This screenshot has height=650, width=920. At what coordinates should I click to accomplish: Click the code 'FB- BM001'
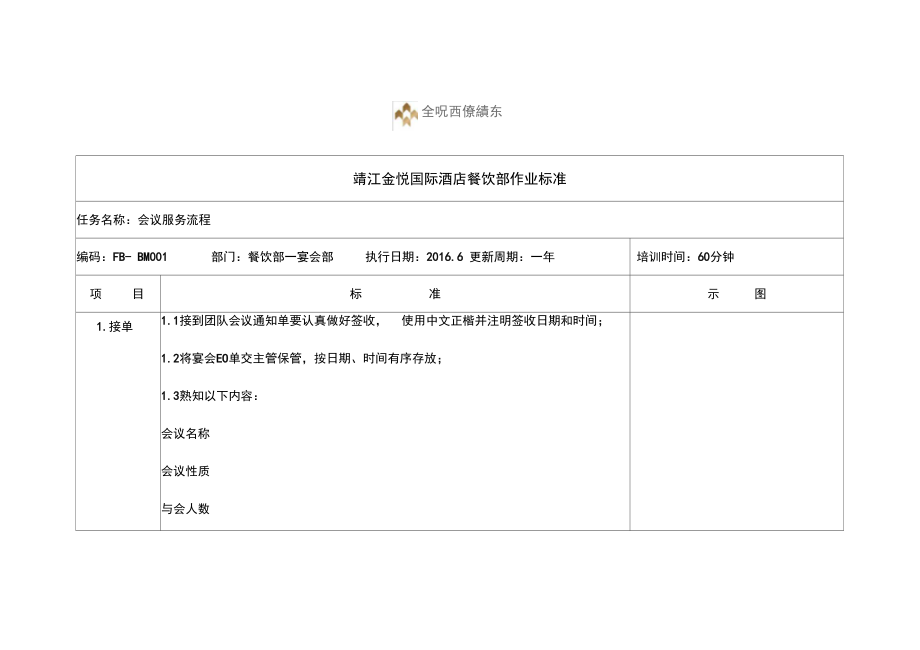click(140, 257)
